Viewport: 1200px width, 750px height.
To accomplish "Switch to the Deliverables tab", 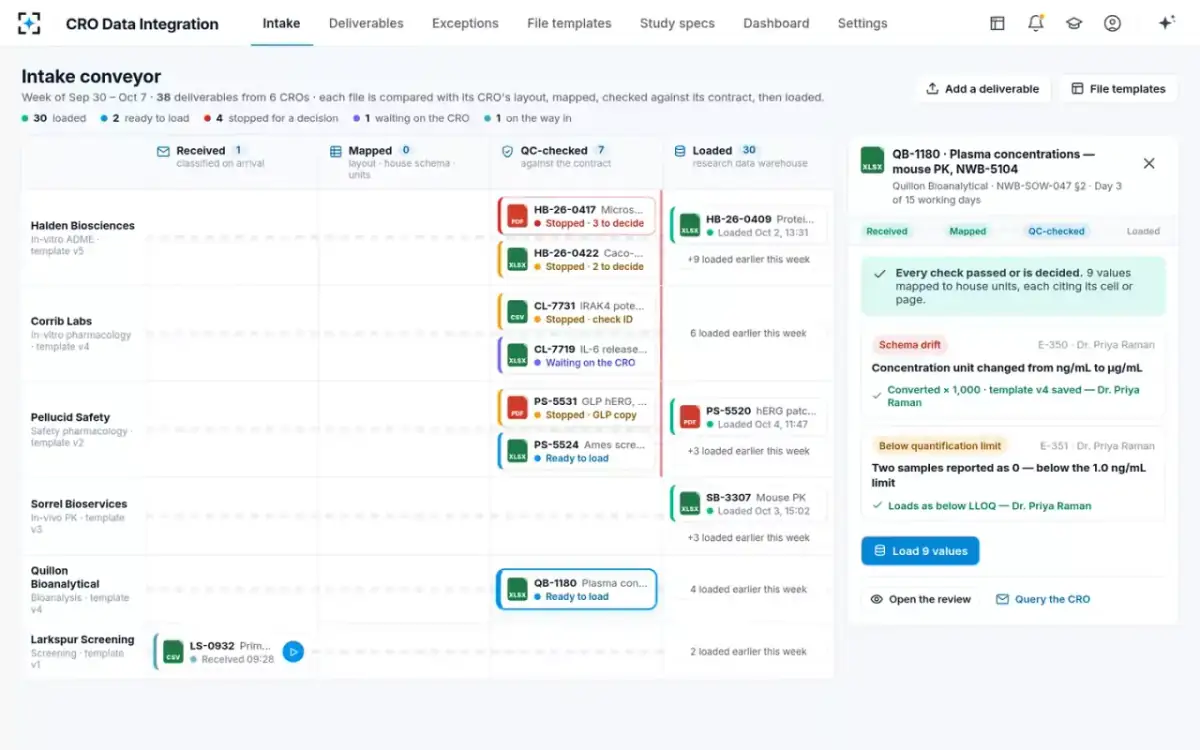I will point(366,23).
